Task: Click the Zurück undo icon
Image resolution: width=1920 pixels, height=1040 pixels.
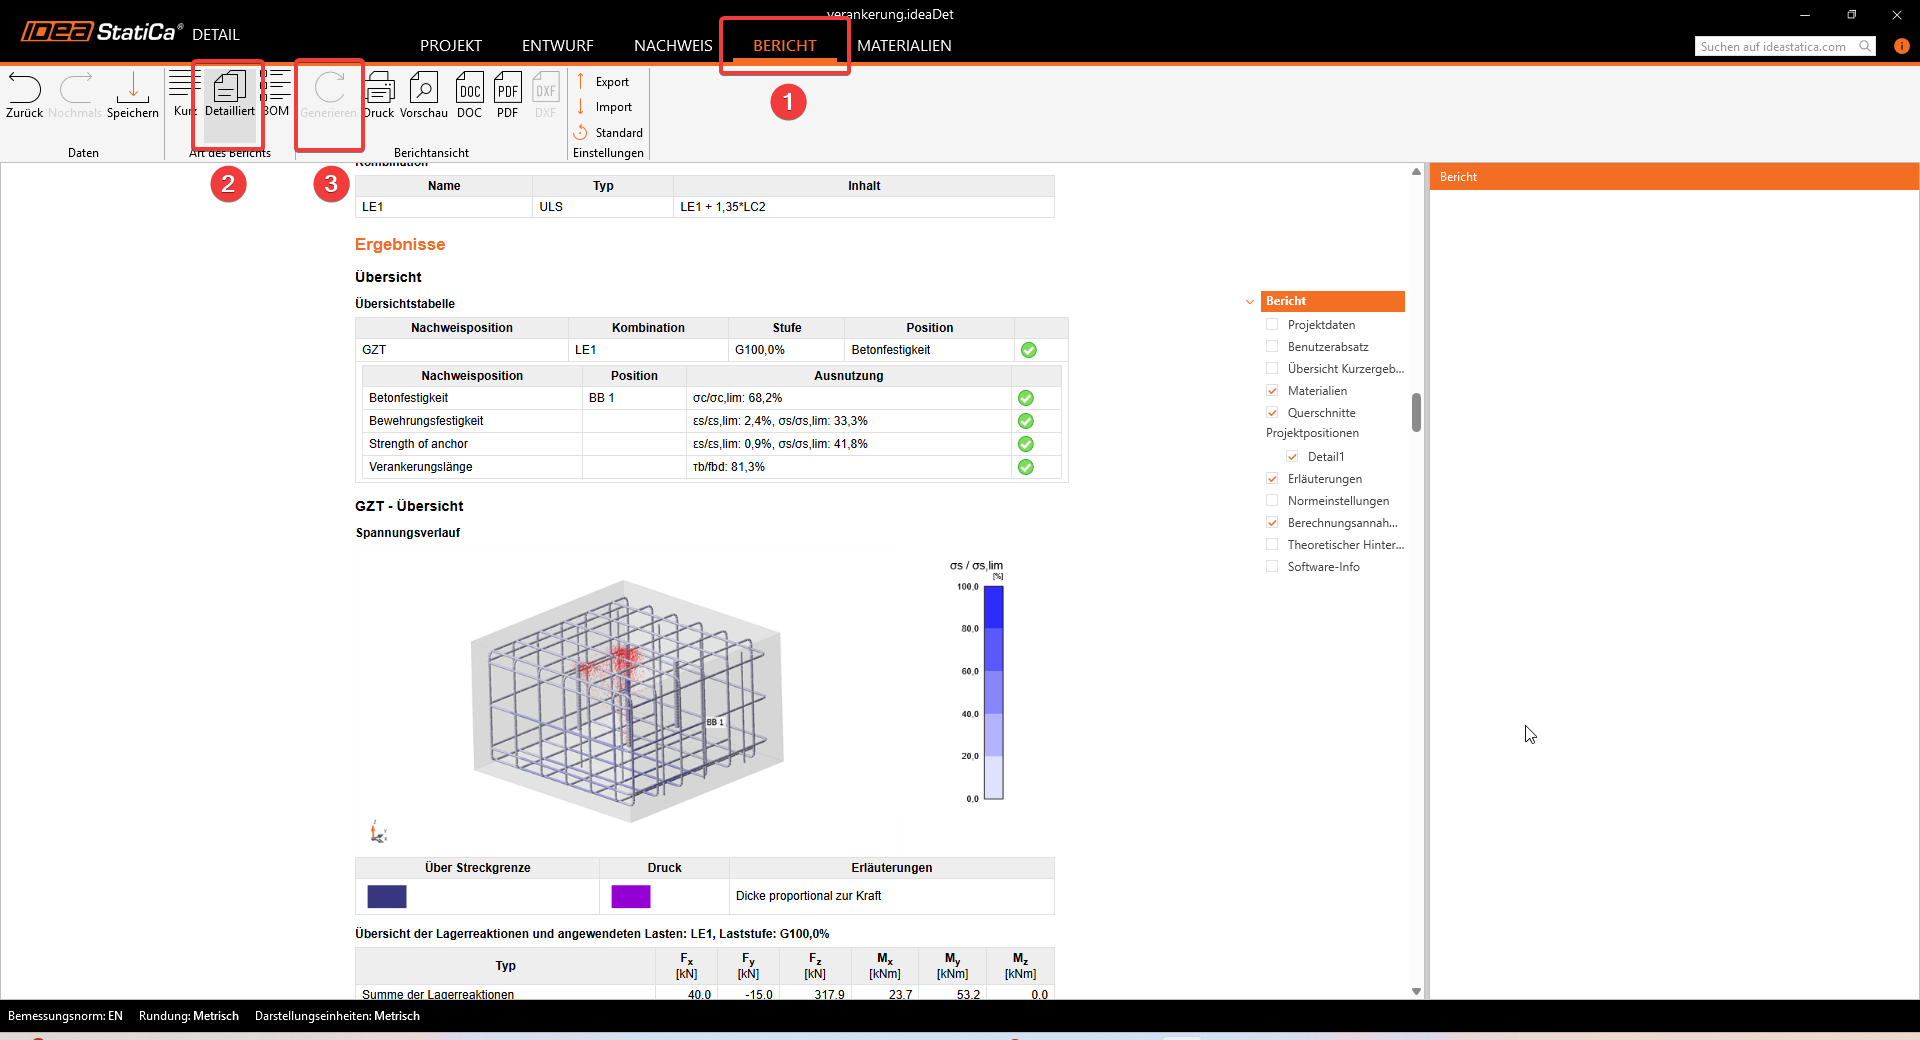Action: point(24,95)
